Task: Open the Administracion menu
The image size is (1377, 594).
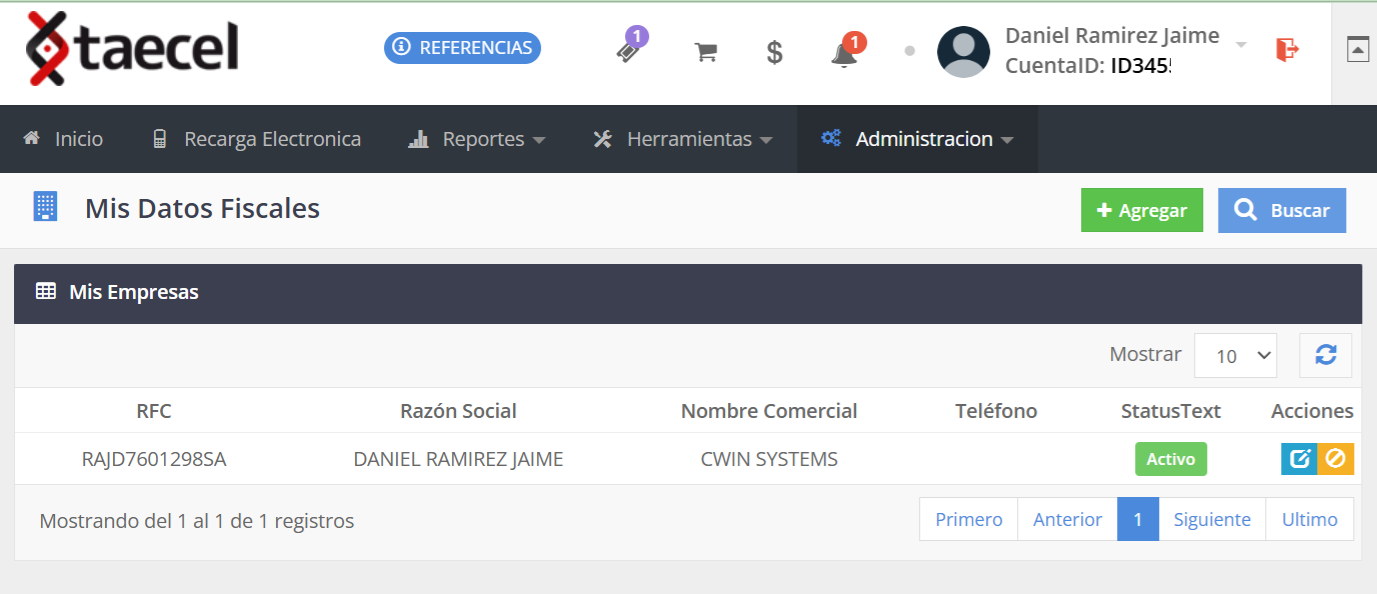Action: click(917, 139)
